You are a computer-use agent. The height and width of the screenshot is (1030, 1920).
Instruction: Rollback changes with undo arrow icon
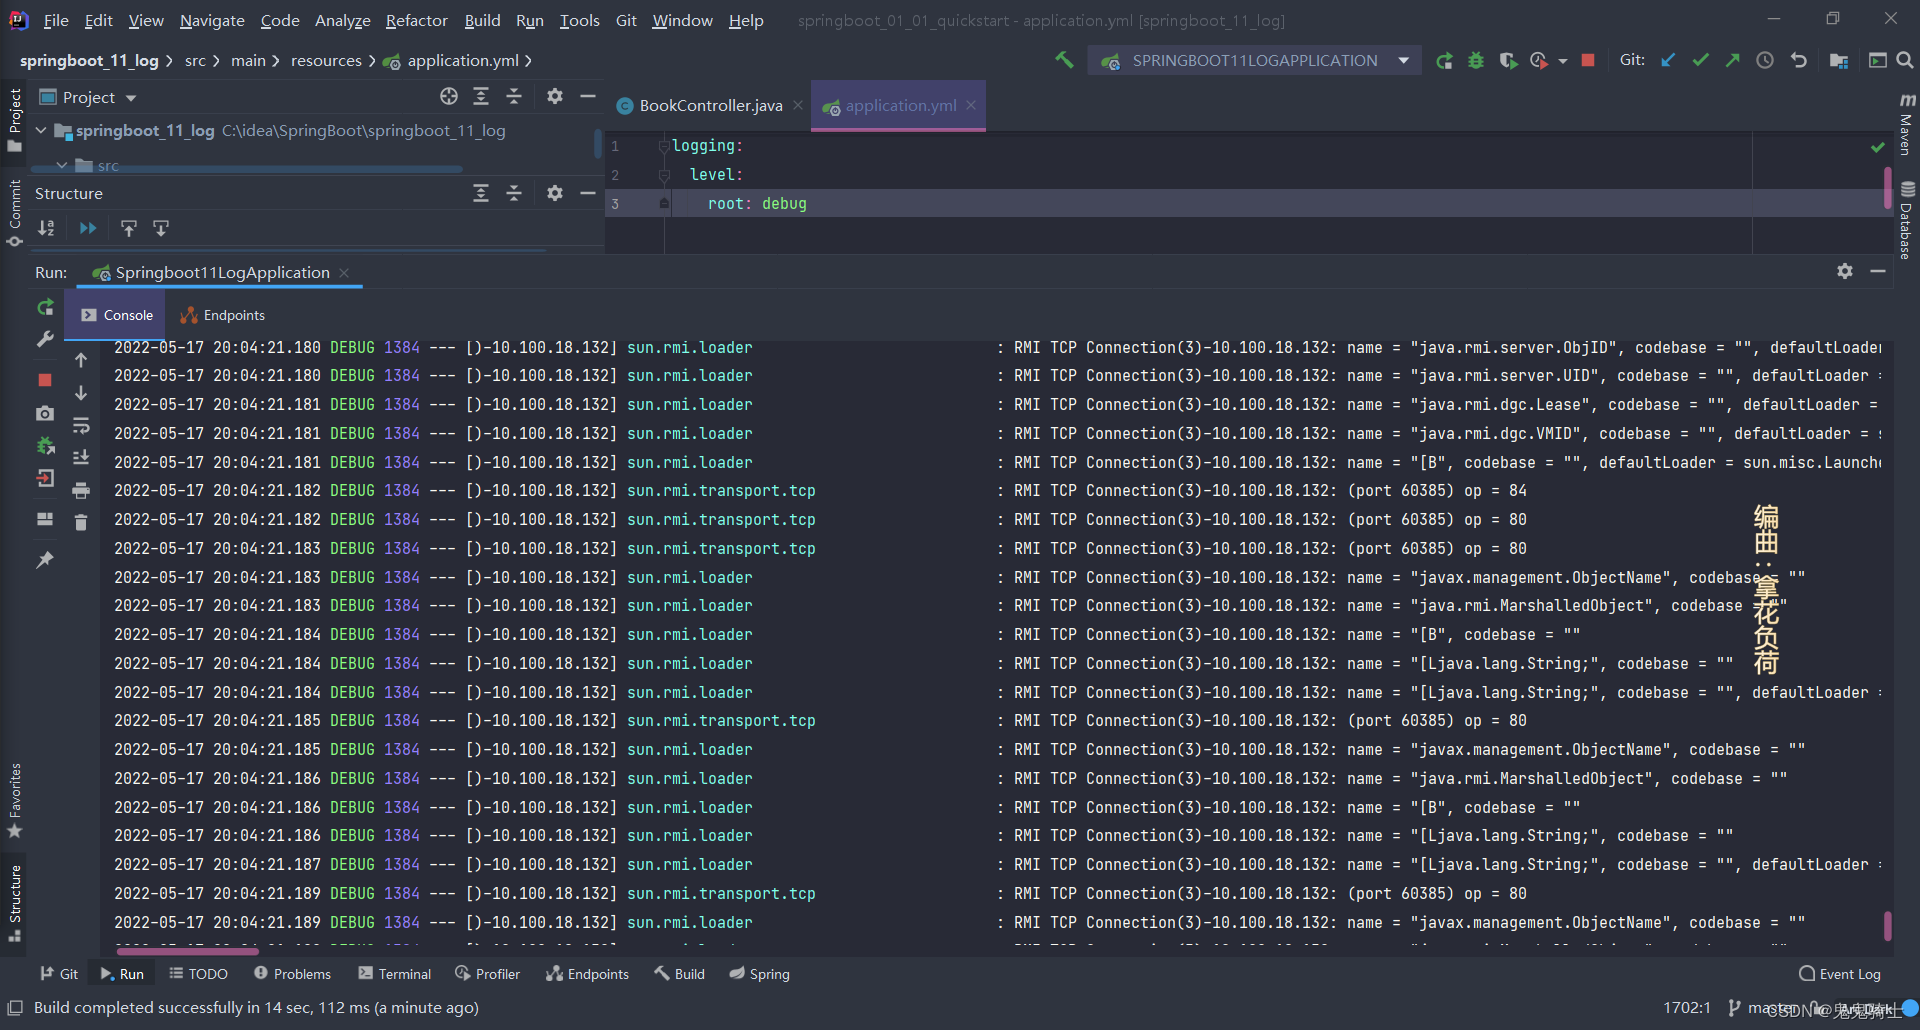(1799, 61)
